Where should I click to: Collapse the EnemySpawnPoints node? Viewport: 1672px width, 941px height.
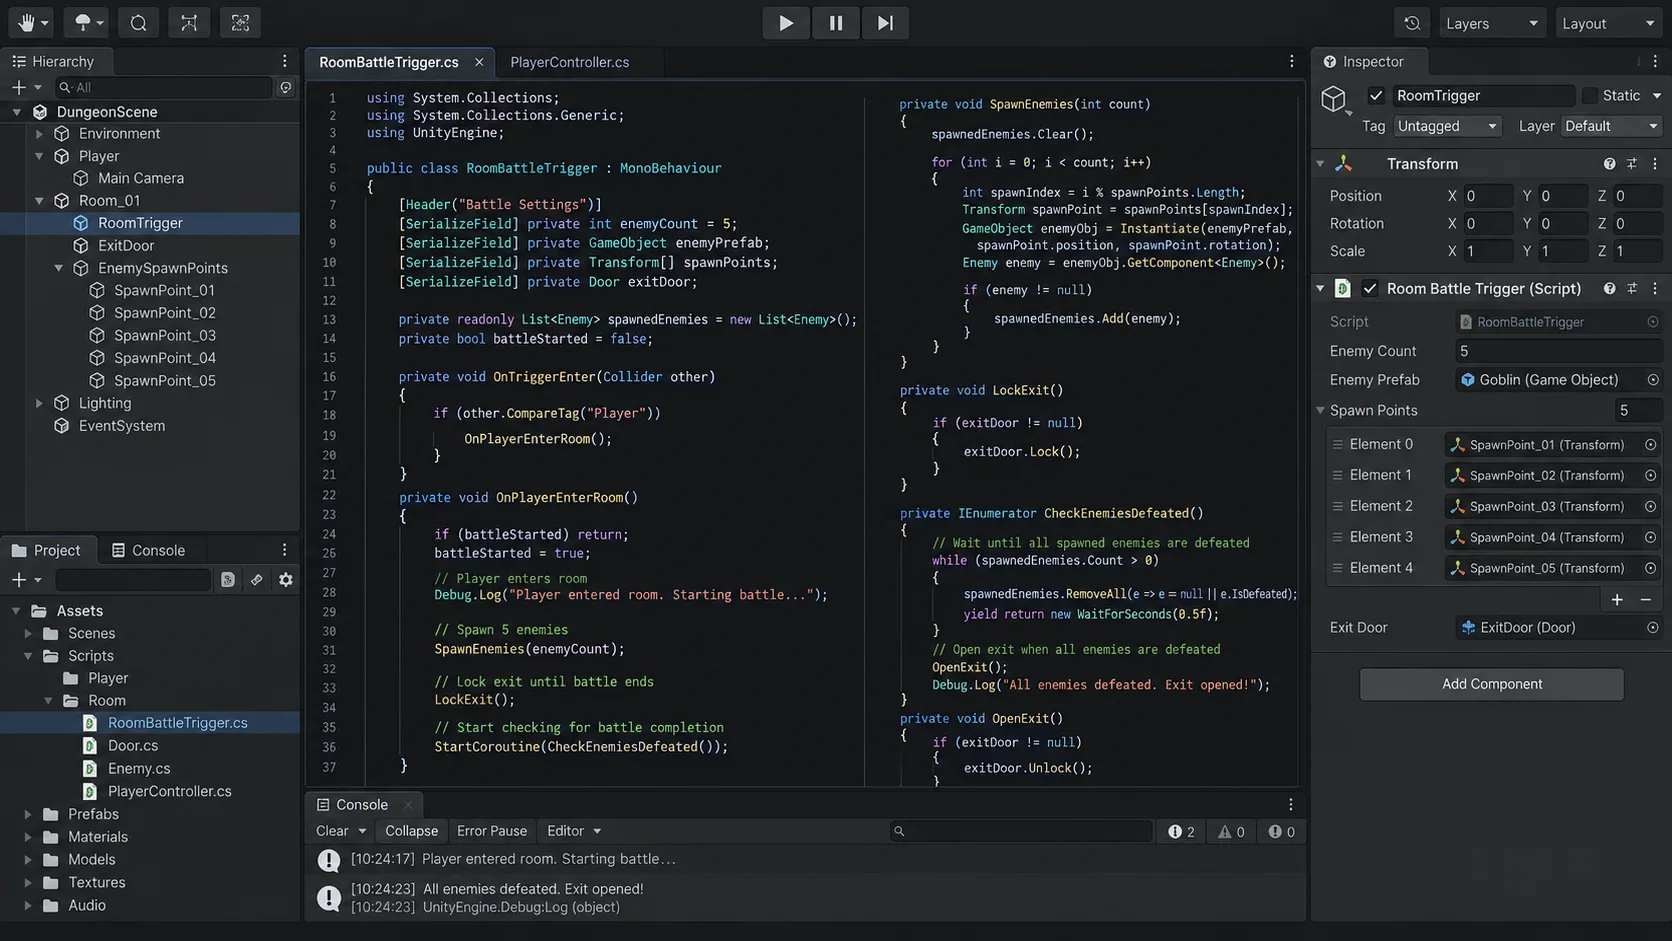coord(59,268)
